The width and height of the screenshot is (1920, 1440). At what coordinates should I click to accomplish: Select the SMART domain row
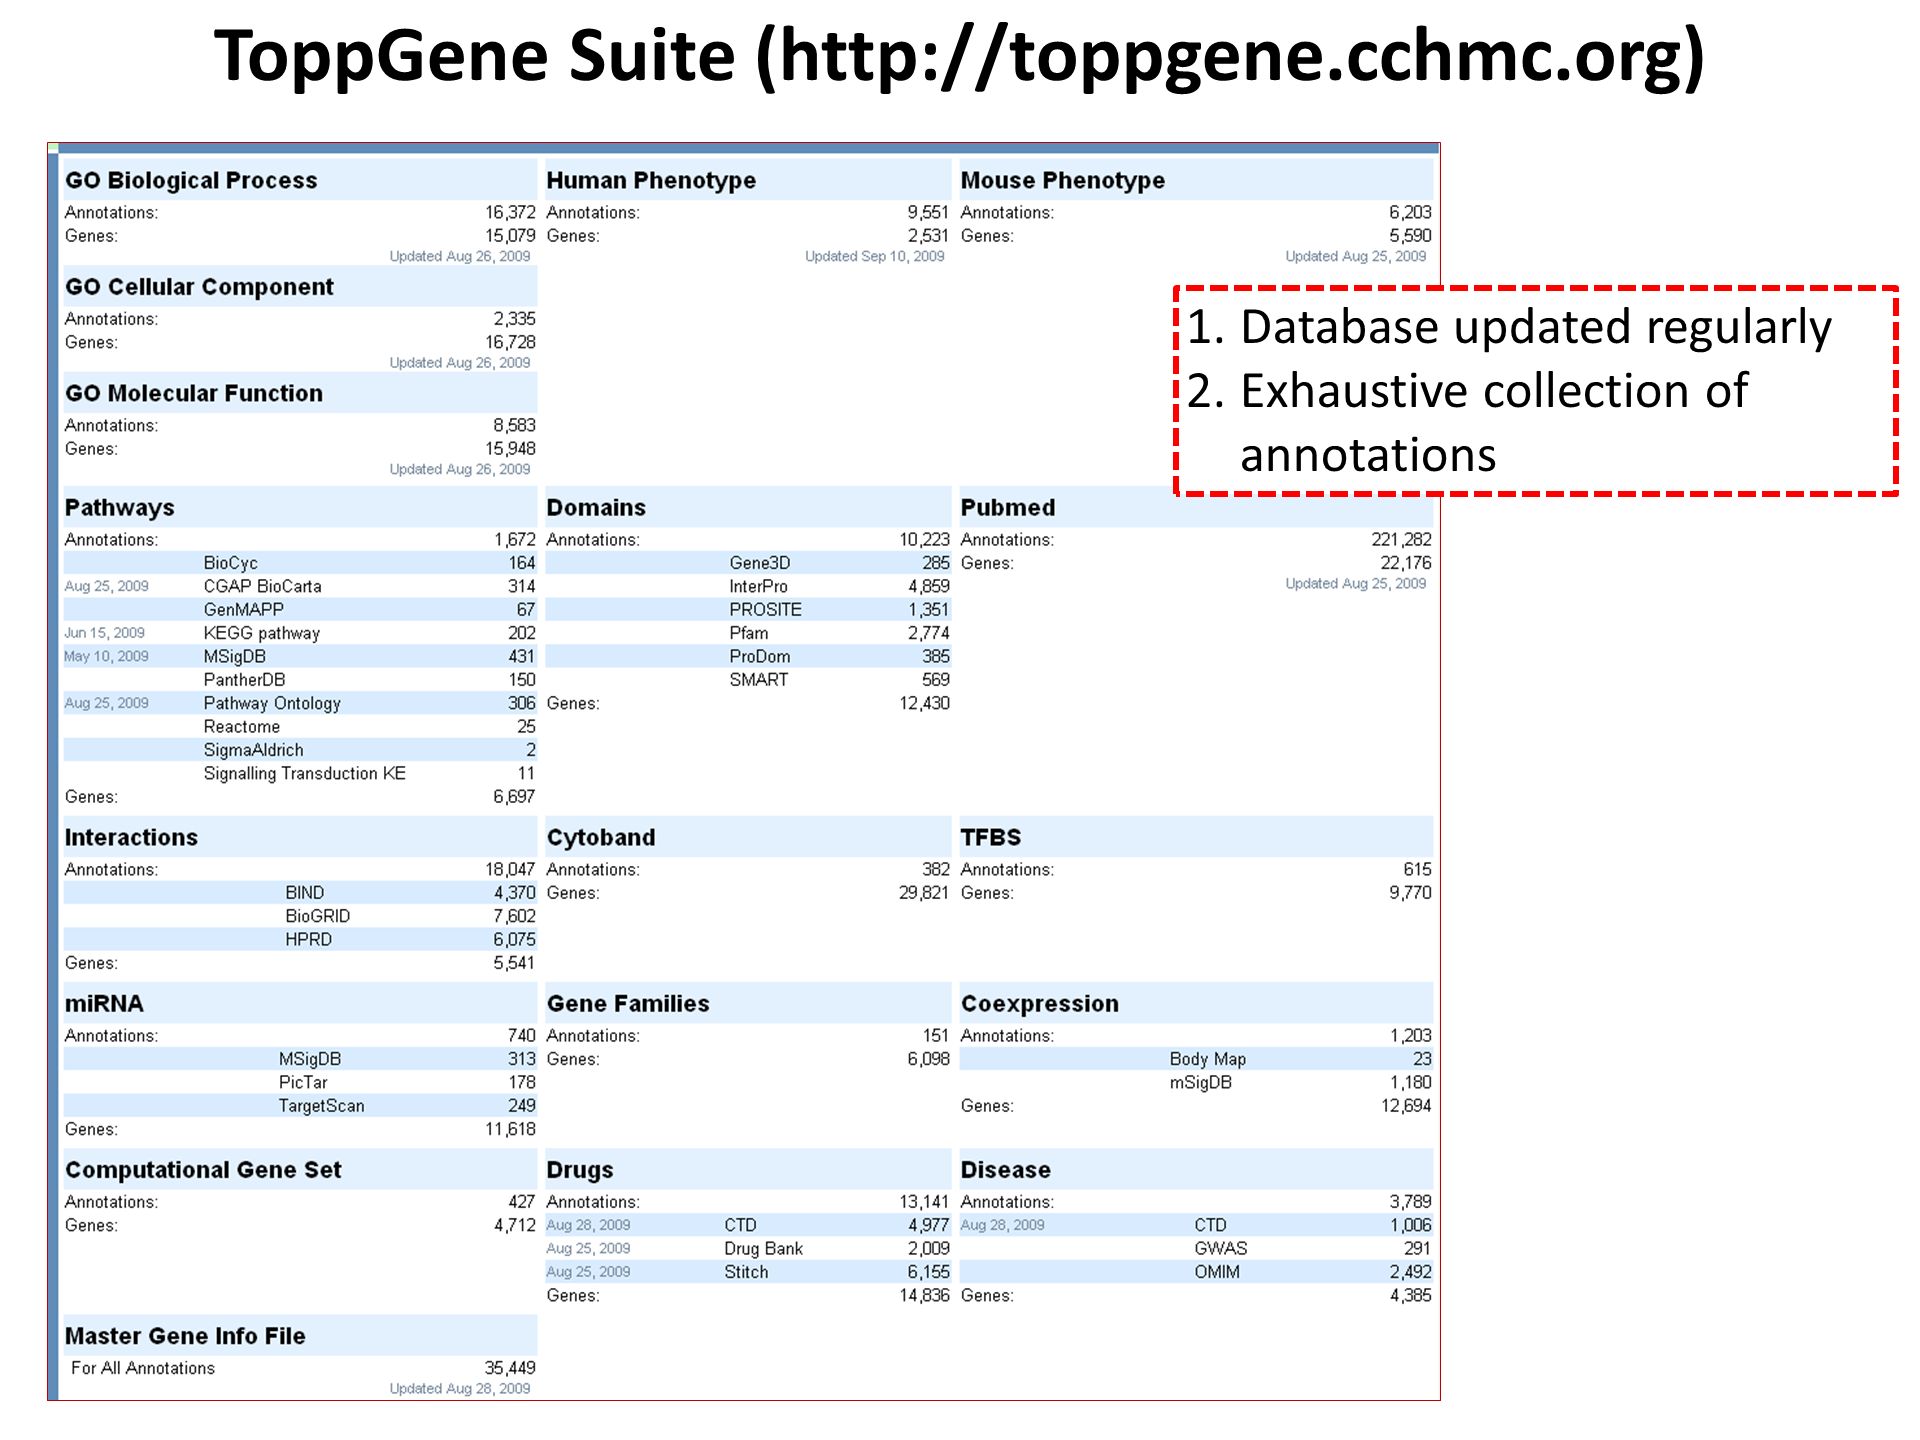(x=748, y=679)
